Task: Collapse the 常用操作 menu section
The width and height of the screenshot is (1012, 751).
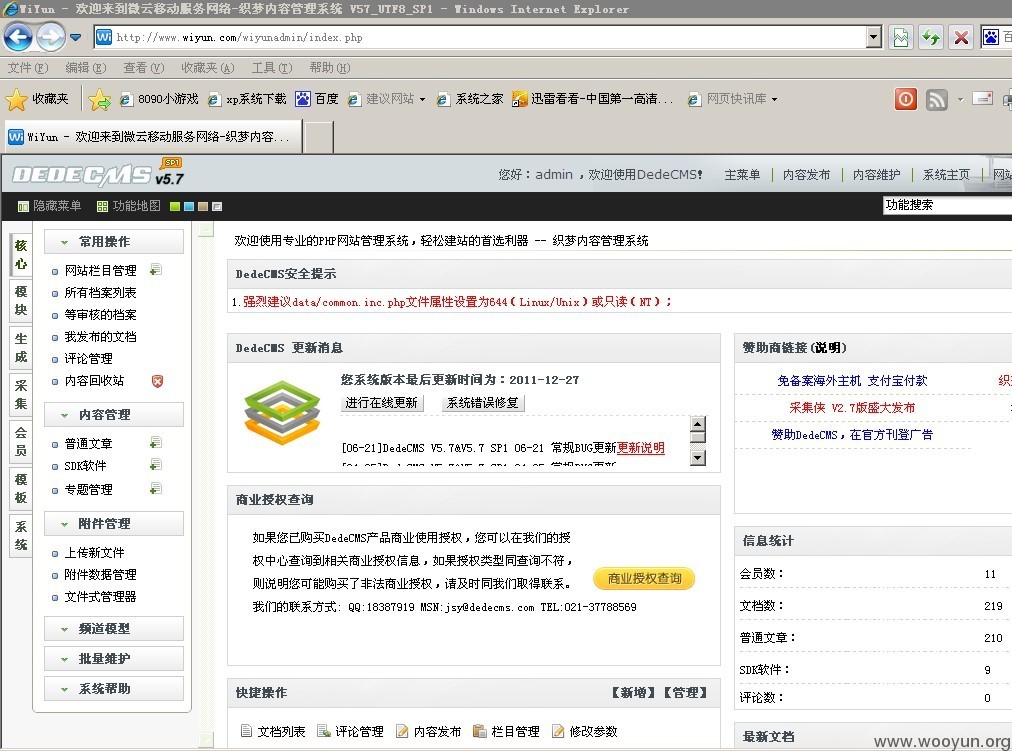Action: click(114, 242)
